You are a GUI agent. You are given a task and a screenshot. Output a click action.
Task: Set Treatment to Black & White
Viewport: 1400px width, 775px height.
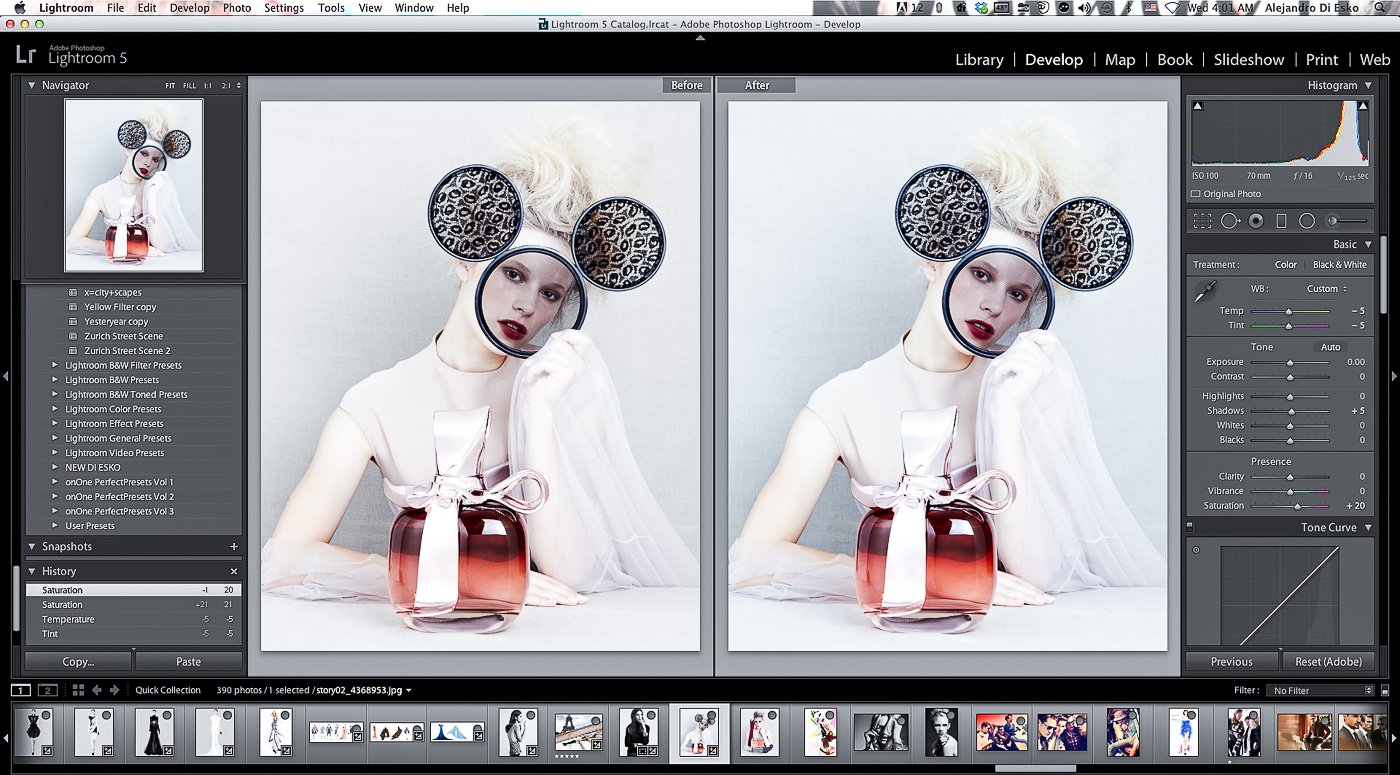coord(1340,265)
